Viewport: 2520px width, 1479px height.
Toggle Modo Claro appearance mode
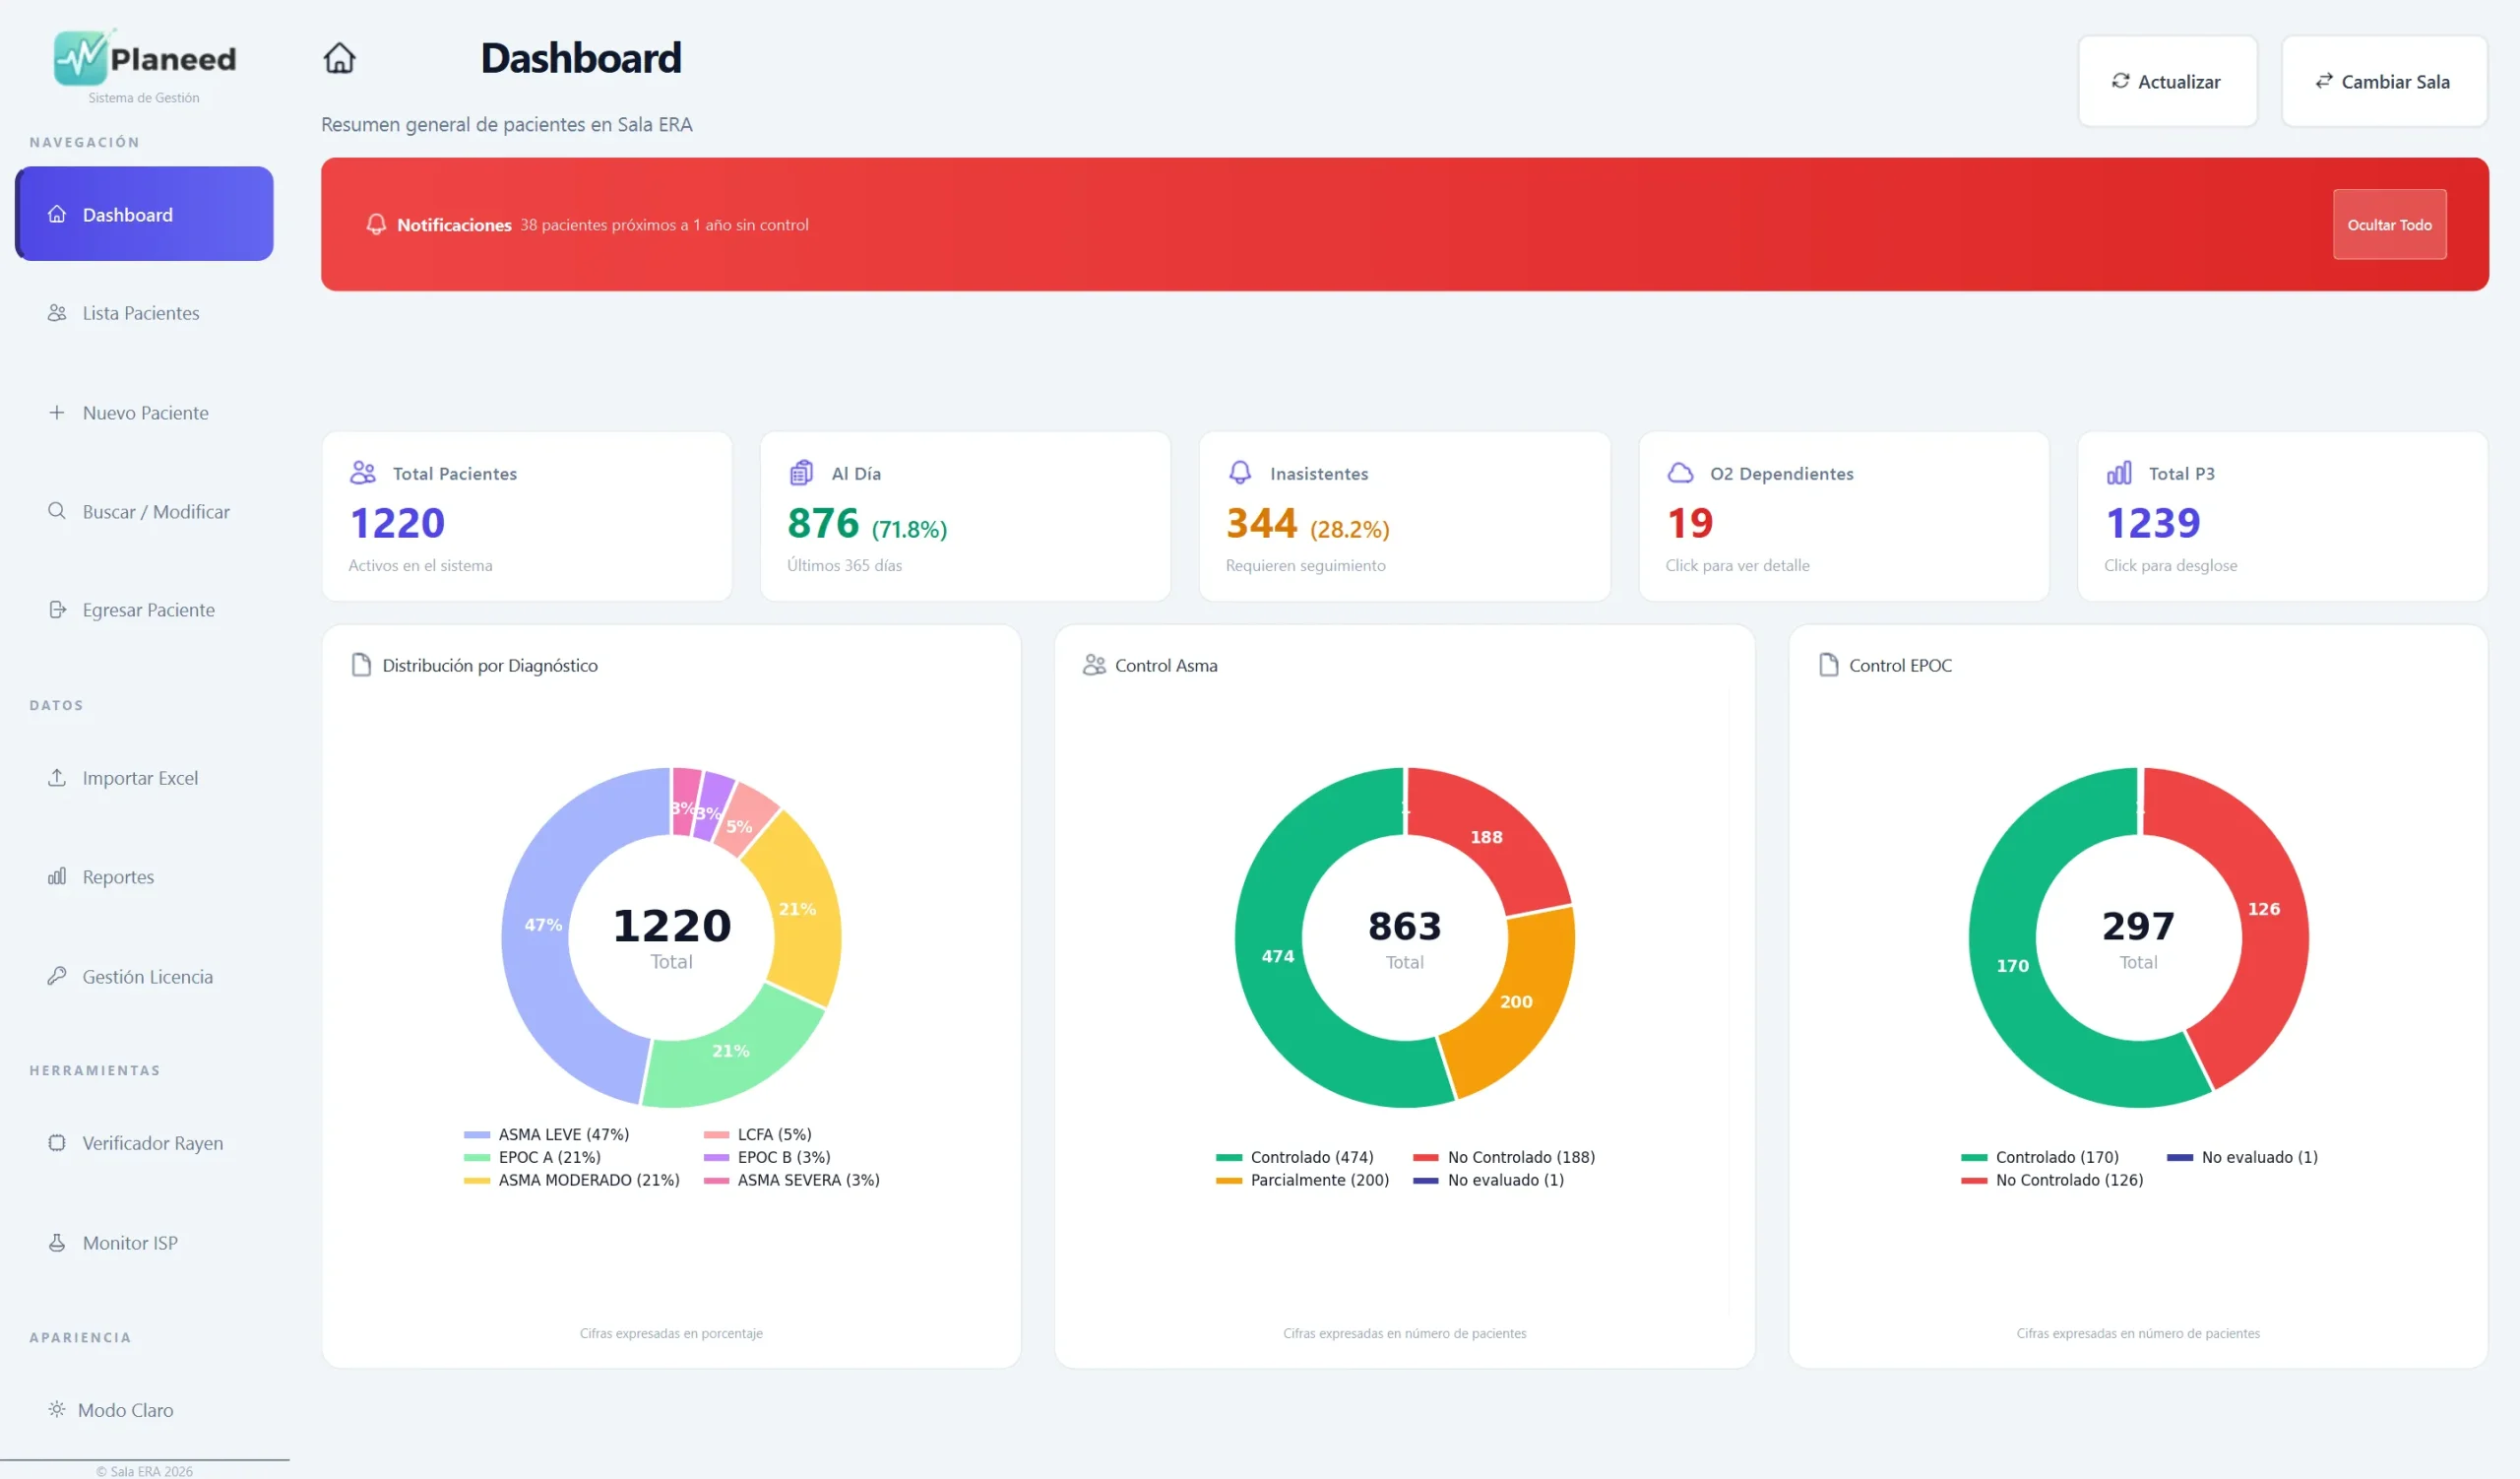click(144, 1410)
